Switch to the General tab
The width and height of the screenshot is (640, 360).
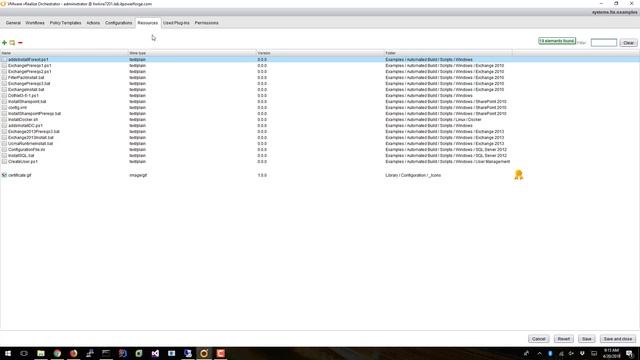(x=13, y=23)
